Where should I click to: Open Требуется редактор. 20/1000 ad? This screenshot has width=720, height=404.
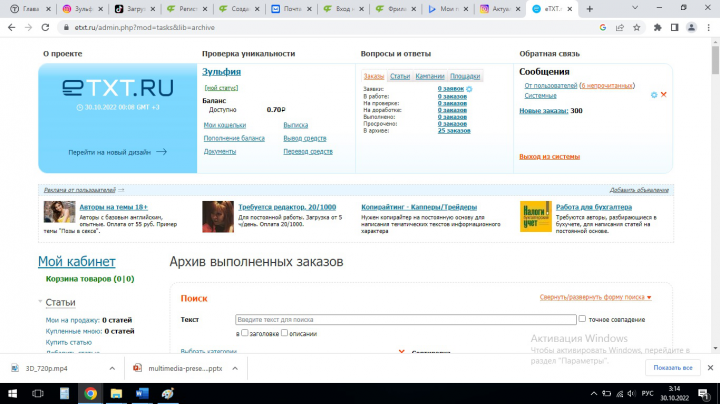(287, 207)
